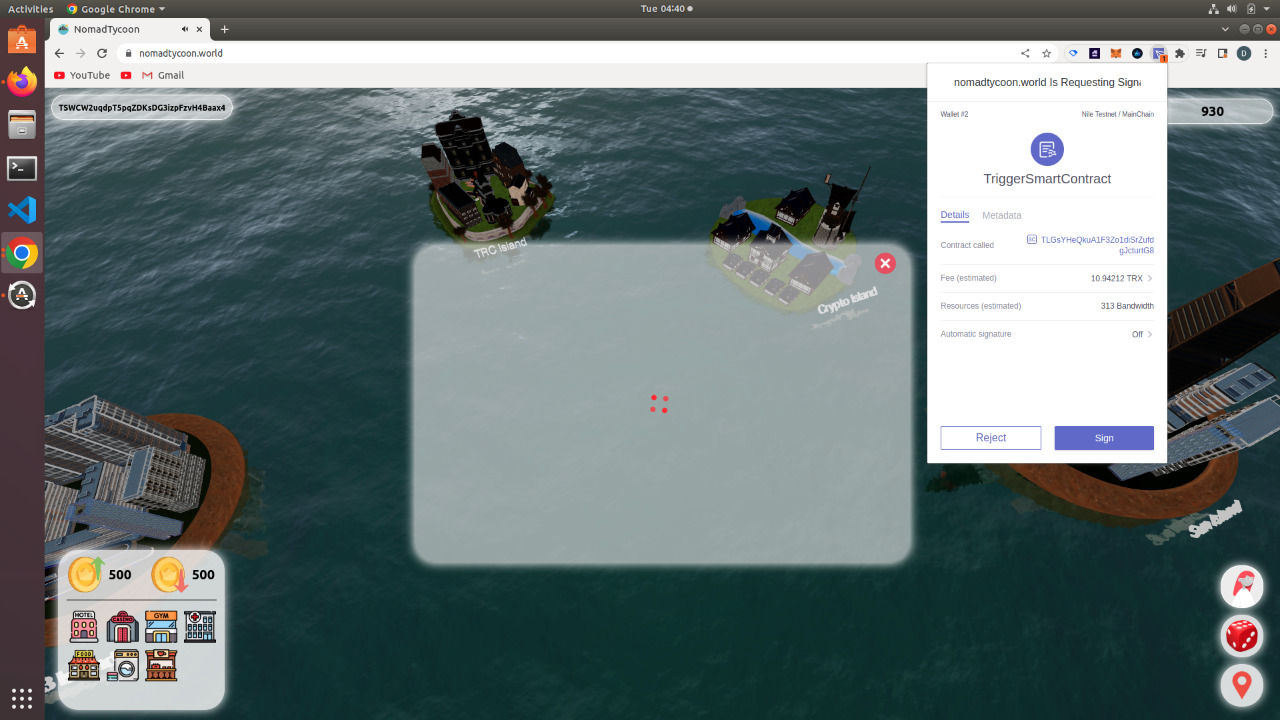Select the Laundry washing machine icon
1280x720 pixels.
point(122,665)
